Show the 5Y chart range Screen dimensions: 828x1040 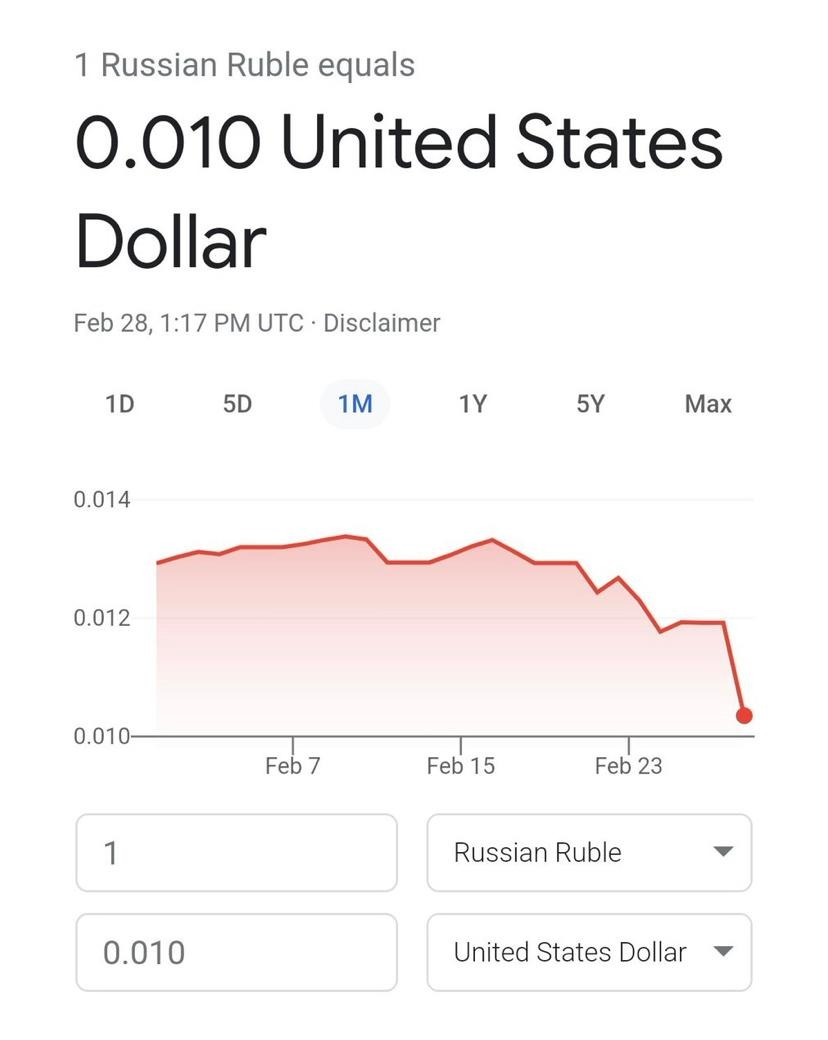tap(590, 404)
